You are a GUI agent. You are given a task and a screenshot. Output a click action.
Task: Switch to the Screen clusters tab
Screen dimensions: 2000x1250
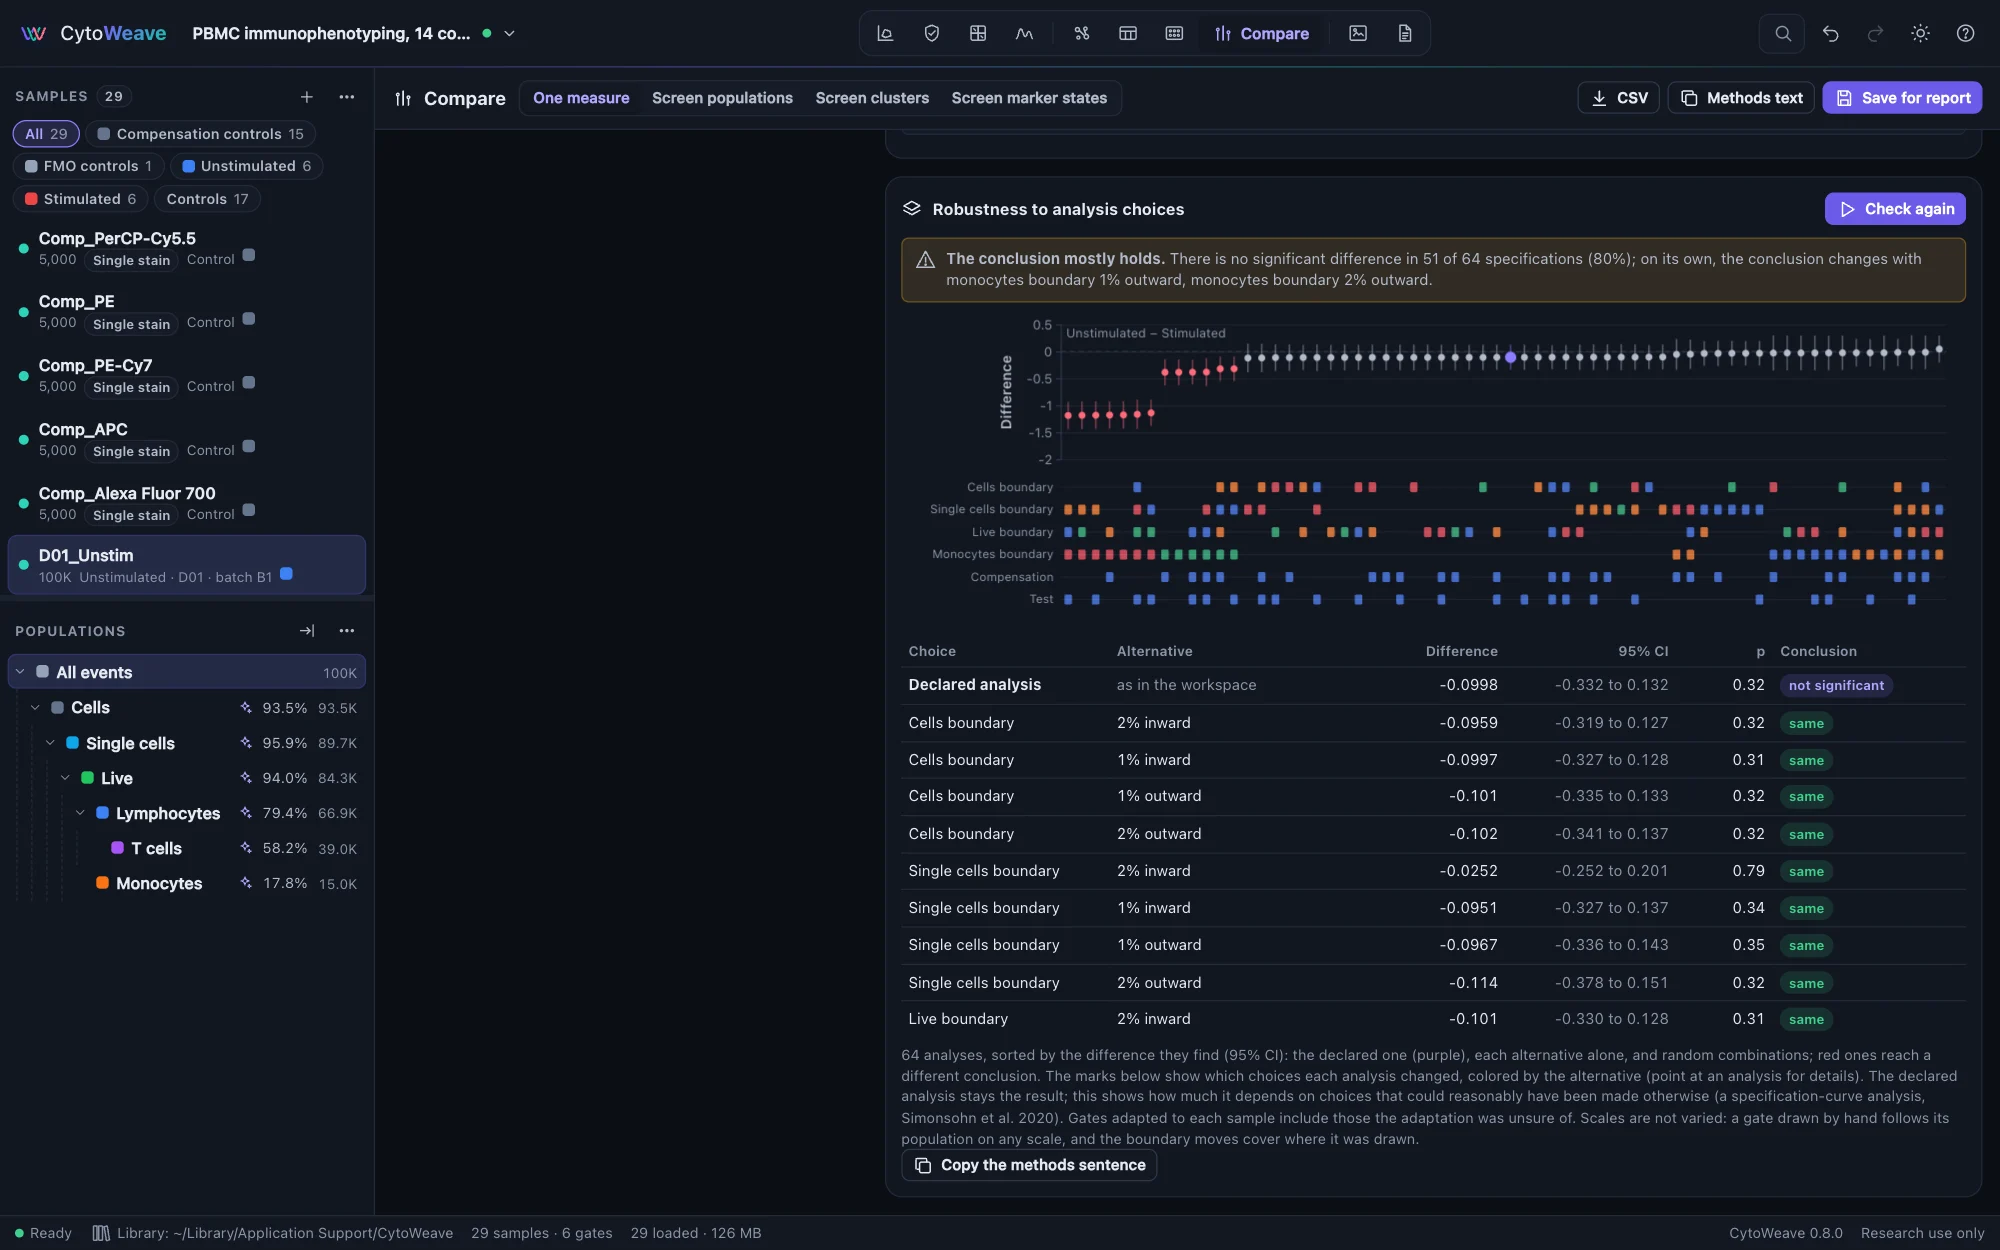872,98
